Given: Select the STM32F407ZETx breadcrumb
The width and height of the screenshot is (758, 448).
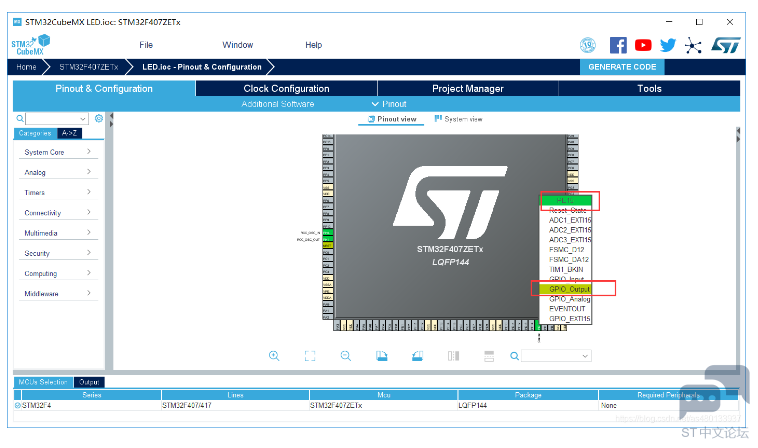Looking at the screenshot, I should click(88, 67).
